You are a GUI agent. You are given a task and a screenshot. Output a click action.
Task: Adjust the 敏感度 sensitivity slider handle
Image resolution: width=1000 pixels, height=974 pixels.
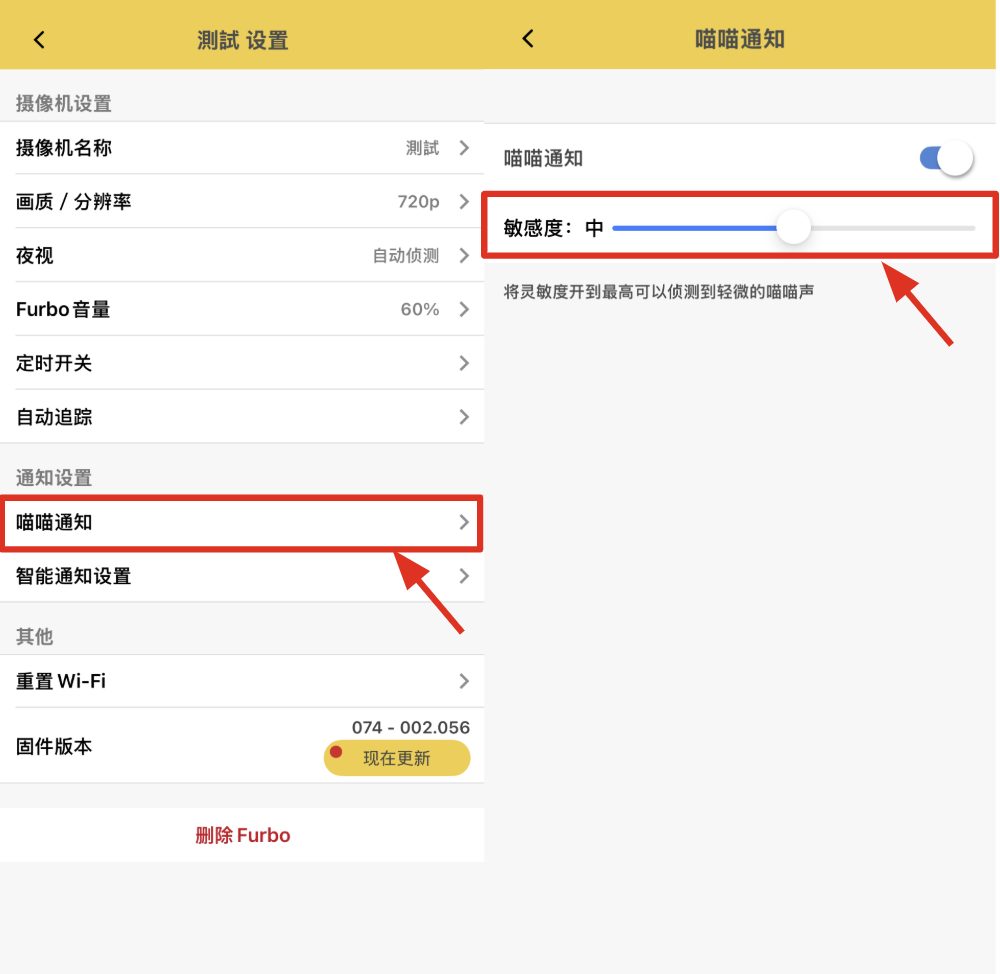click(x=793, y=228)
